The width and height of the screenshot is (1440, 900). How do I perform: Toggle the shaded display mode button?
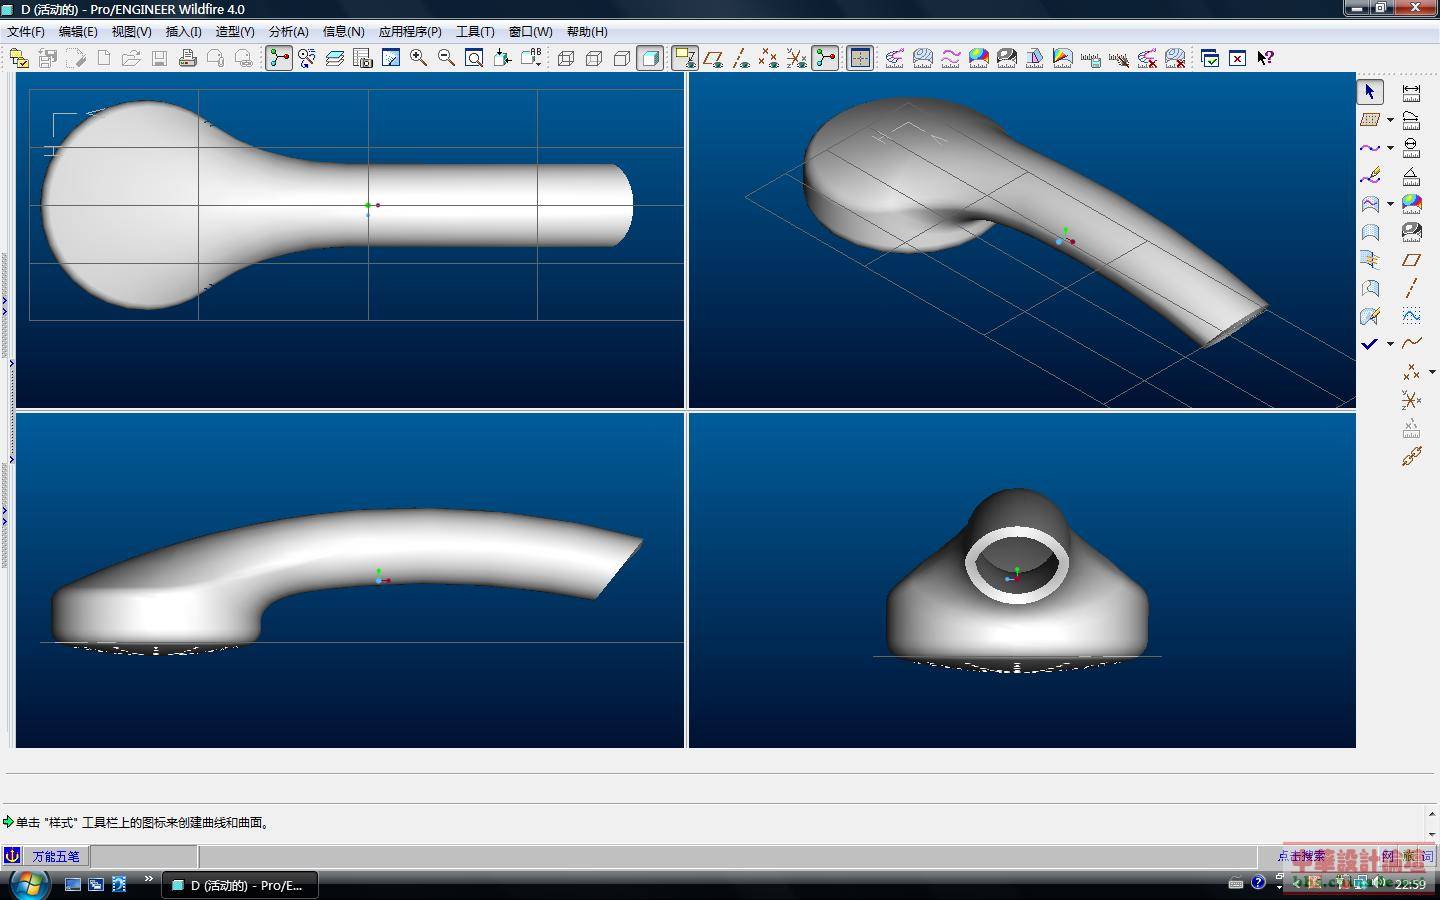[x=650, y=58]
